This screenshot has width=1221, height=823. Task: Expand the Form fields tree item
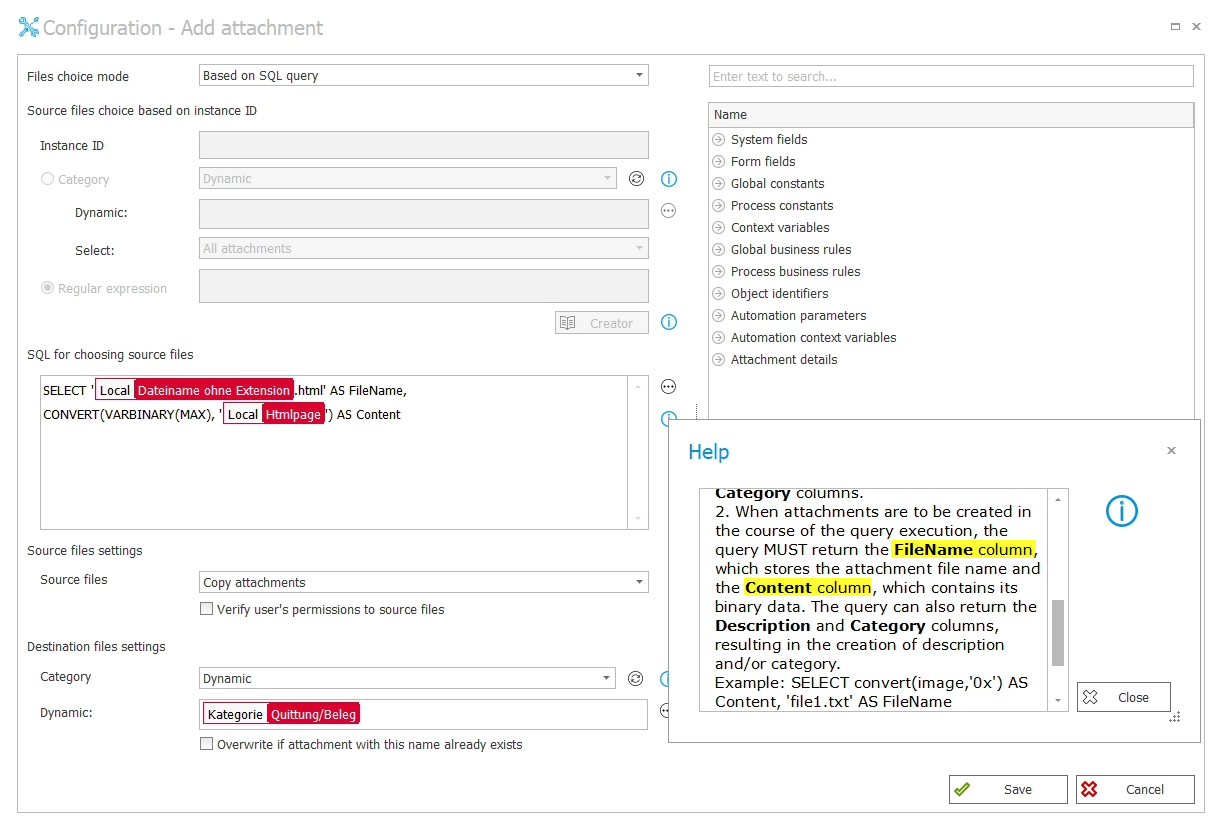(718, 162)
